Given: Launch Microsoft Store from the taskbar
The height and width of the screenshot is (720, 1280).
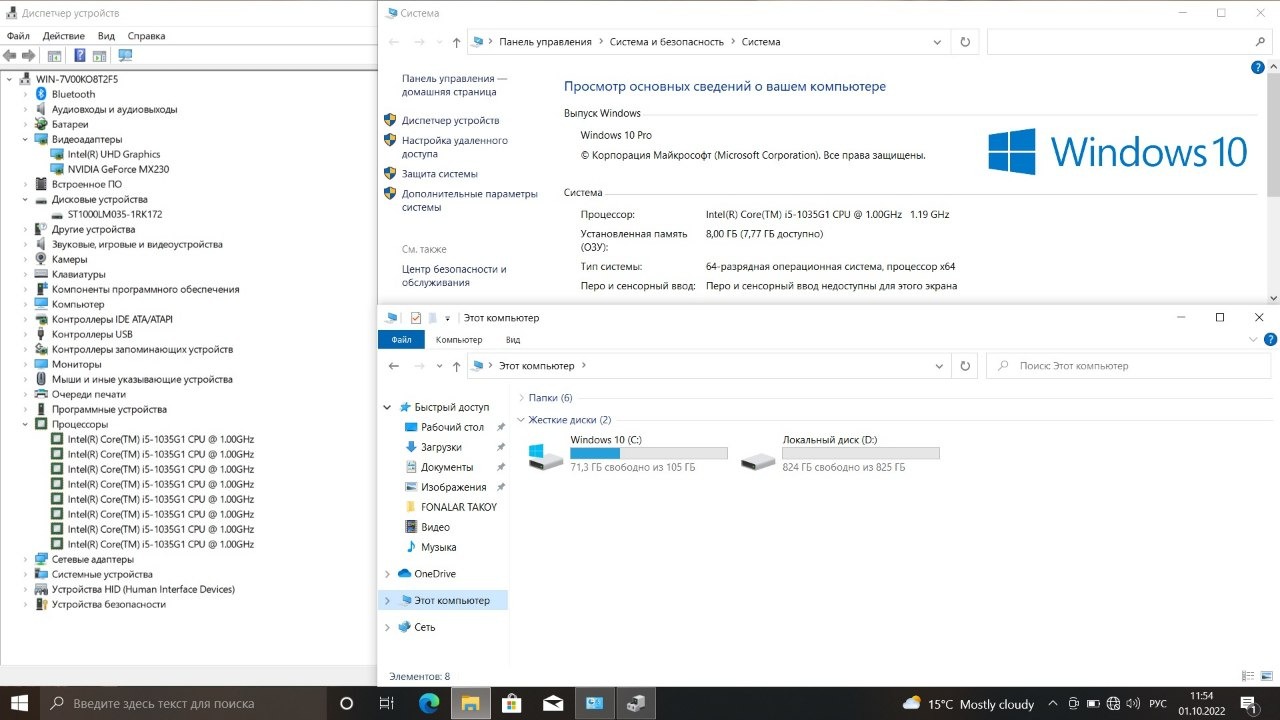Looking at the screenshot, I should (511, 703).
